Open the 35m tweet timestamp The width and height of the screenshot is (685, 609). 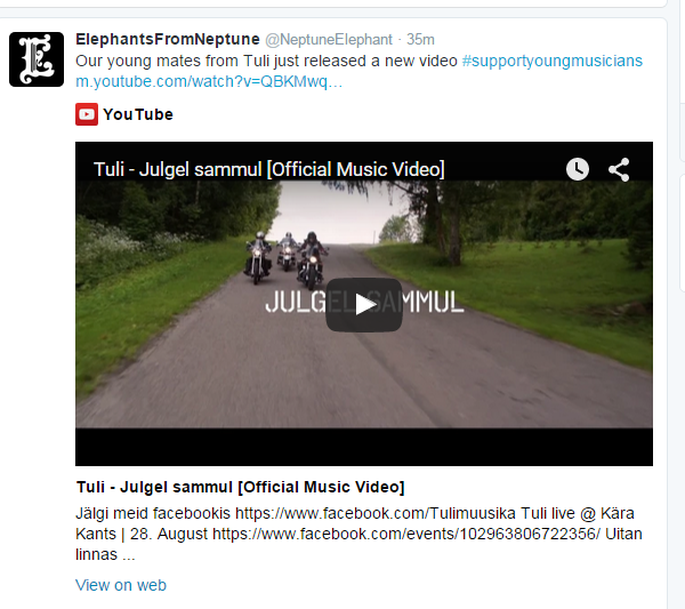421,40
